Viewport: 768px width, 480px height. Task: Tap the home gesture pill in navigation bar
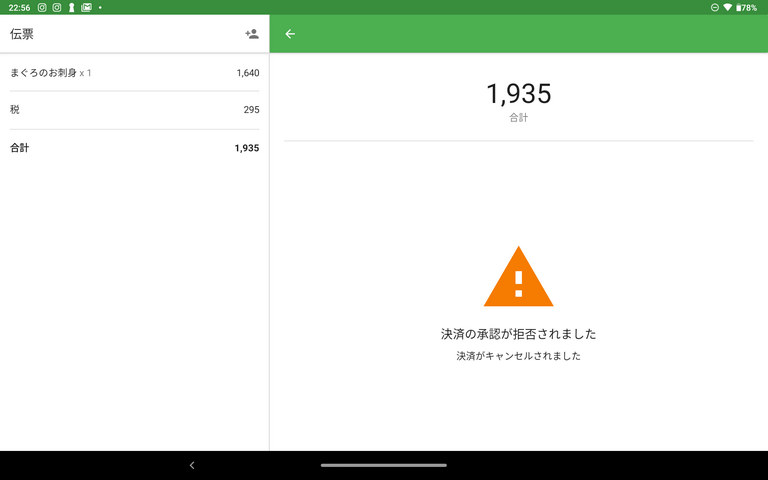point(384,465)
